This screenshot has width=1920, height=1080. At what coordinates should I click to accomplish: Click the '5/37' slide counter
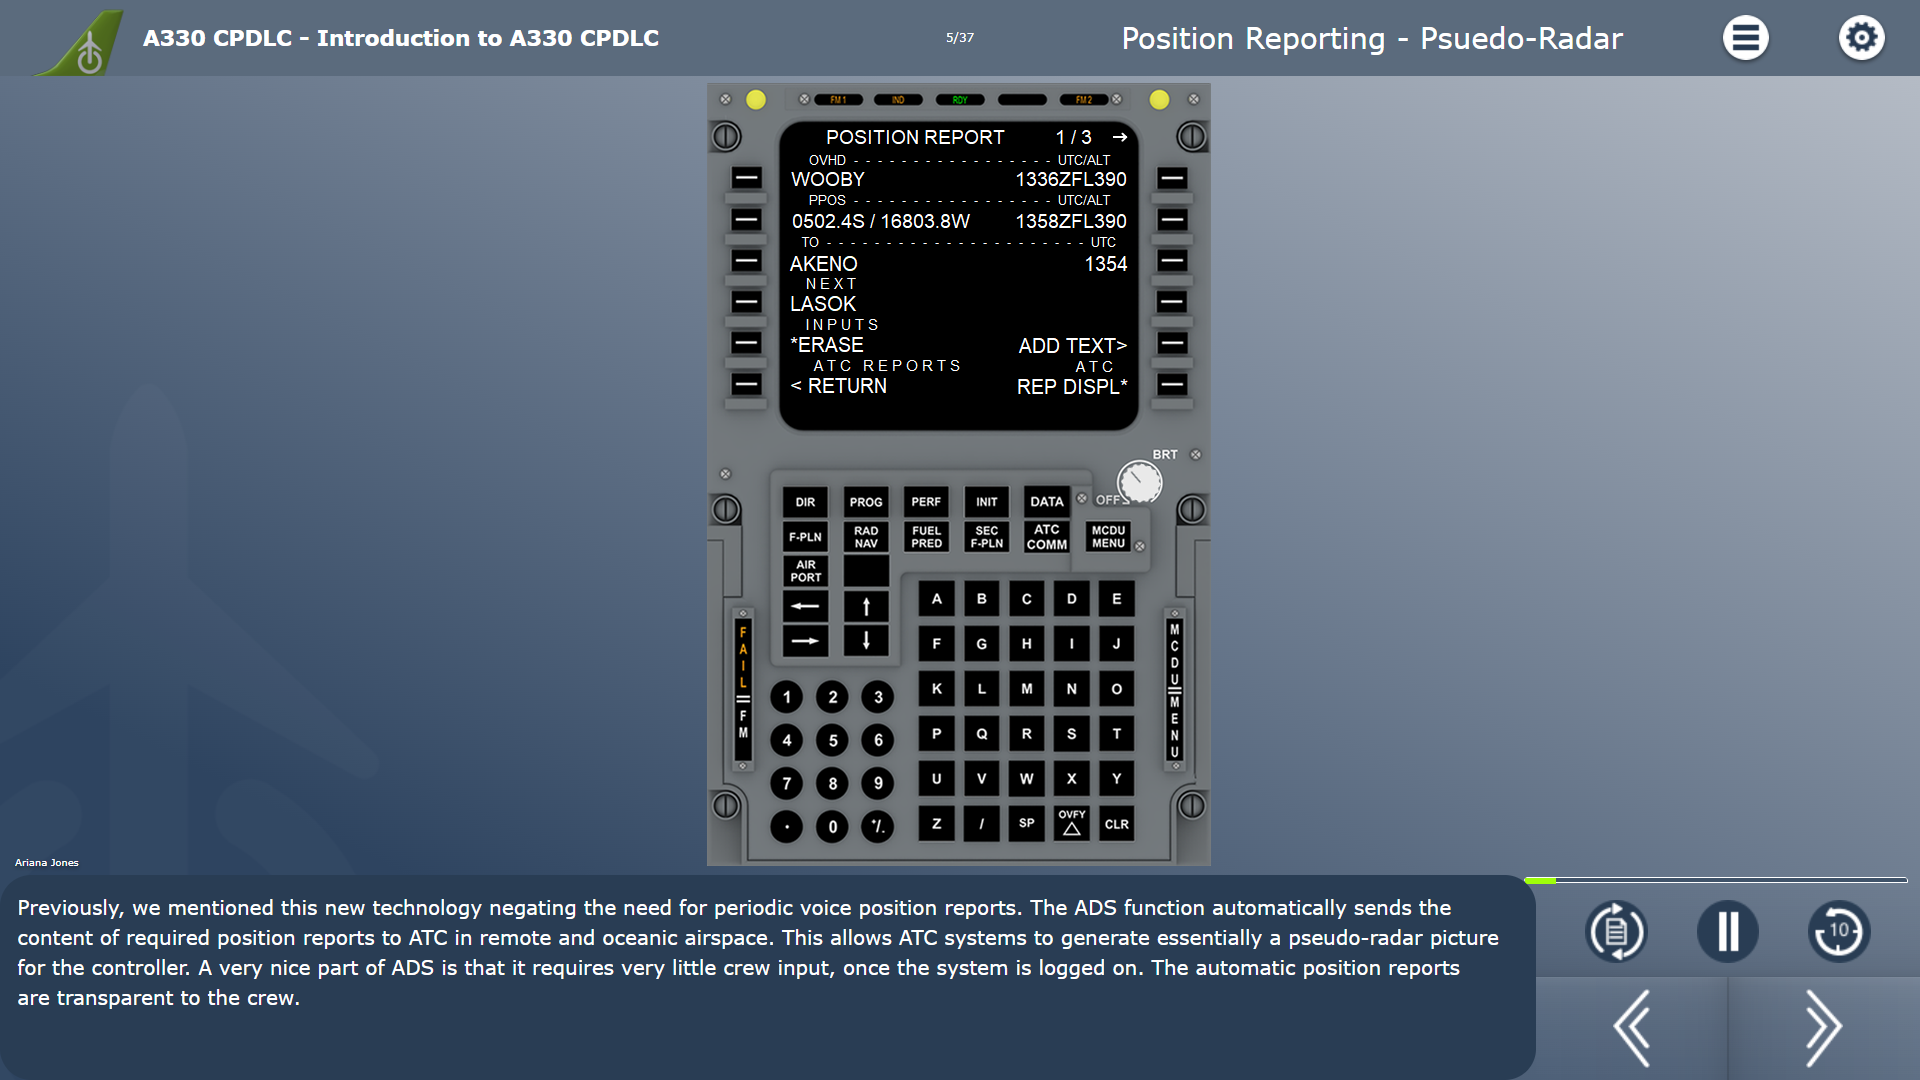[x=960, y=38]
